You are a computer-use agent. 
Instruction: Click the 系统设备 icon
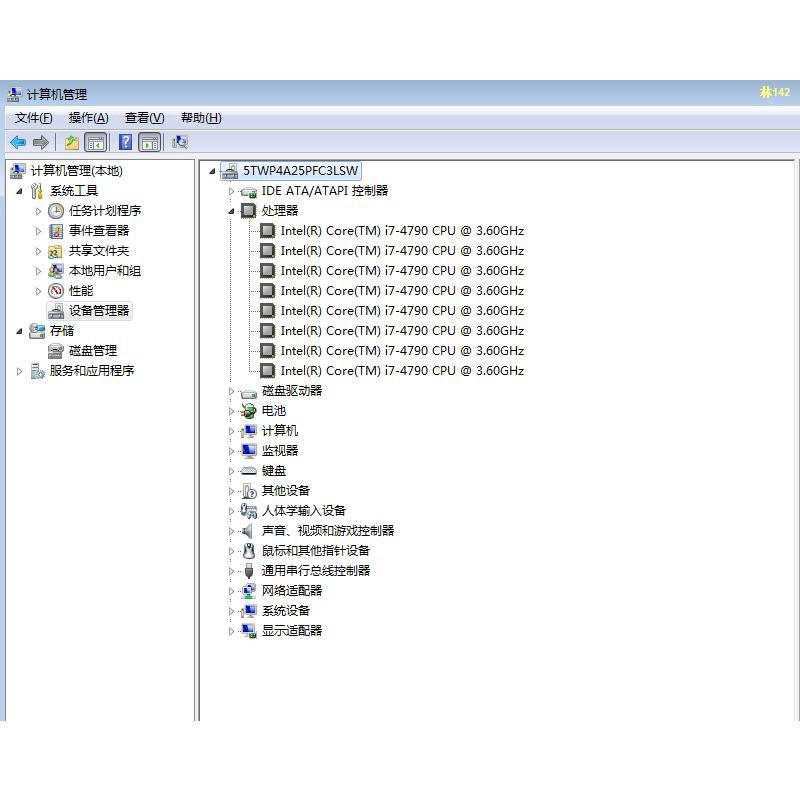click(x=248, y=611)
